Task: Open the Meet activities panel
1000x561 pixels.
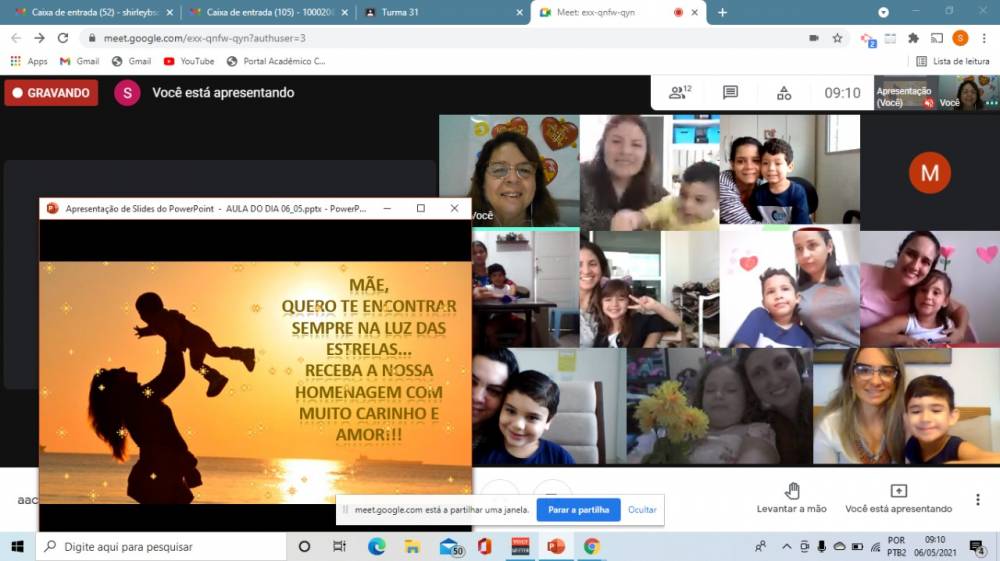Action: tap(784, 93)
